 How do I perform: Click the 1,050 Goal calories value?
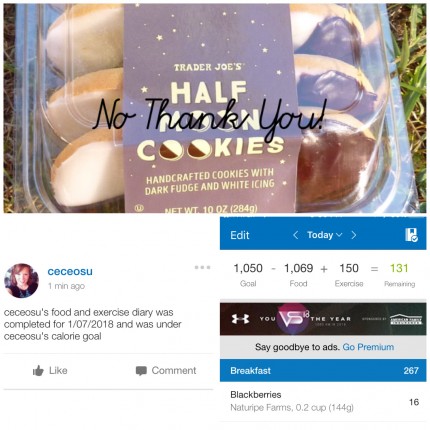(248, 268)
